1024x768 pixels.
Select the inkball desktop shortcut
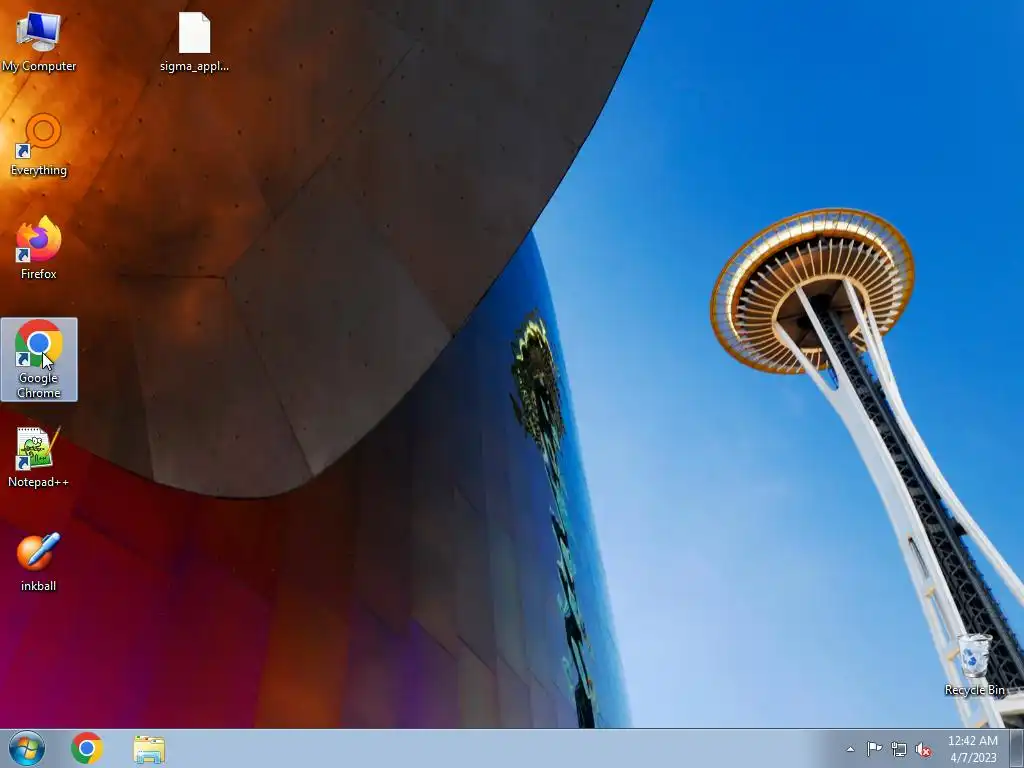point(39,562)
